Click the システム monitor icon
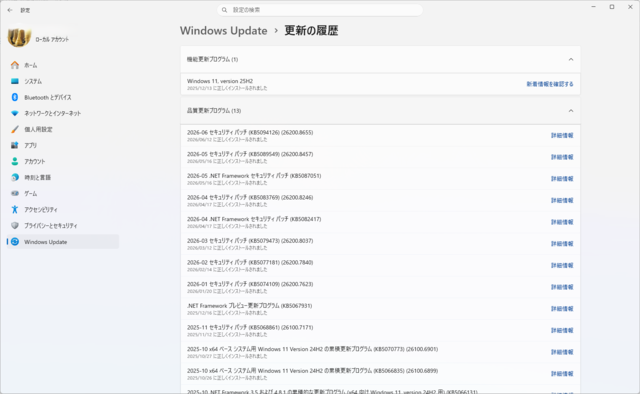The image size is (640, 394). (x=15, y=81)
